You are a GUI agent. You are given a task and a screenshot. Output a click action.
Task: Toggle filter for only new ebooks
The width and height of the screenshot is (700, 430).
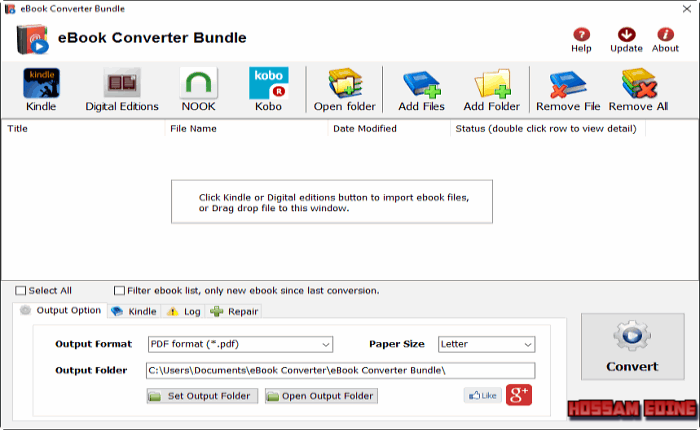tap(119, 291)
